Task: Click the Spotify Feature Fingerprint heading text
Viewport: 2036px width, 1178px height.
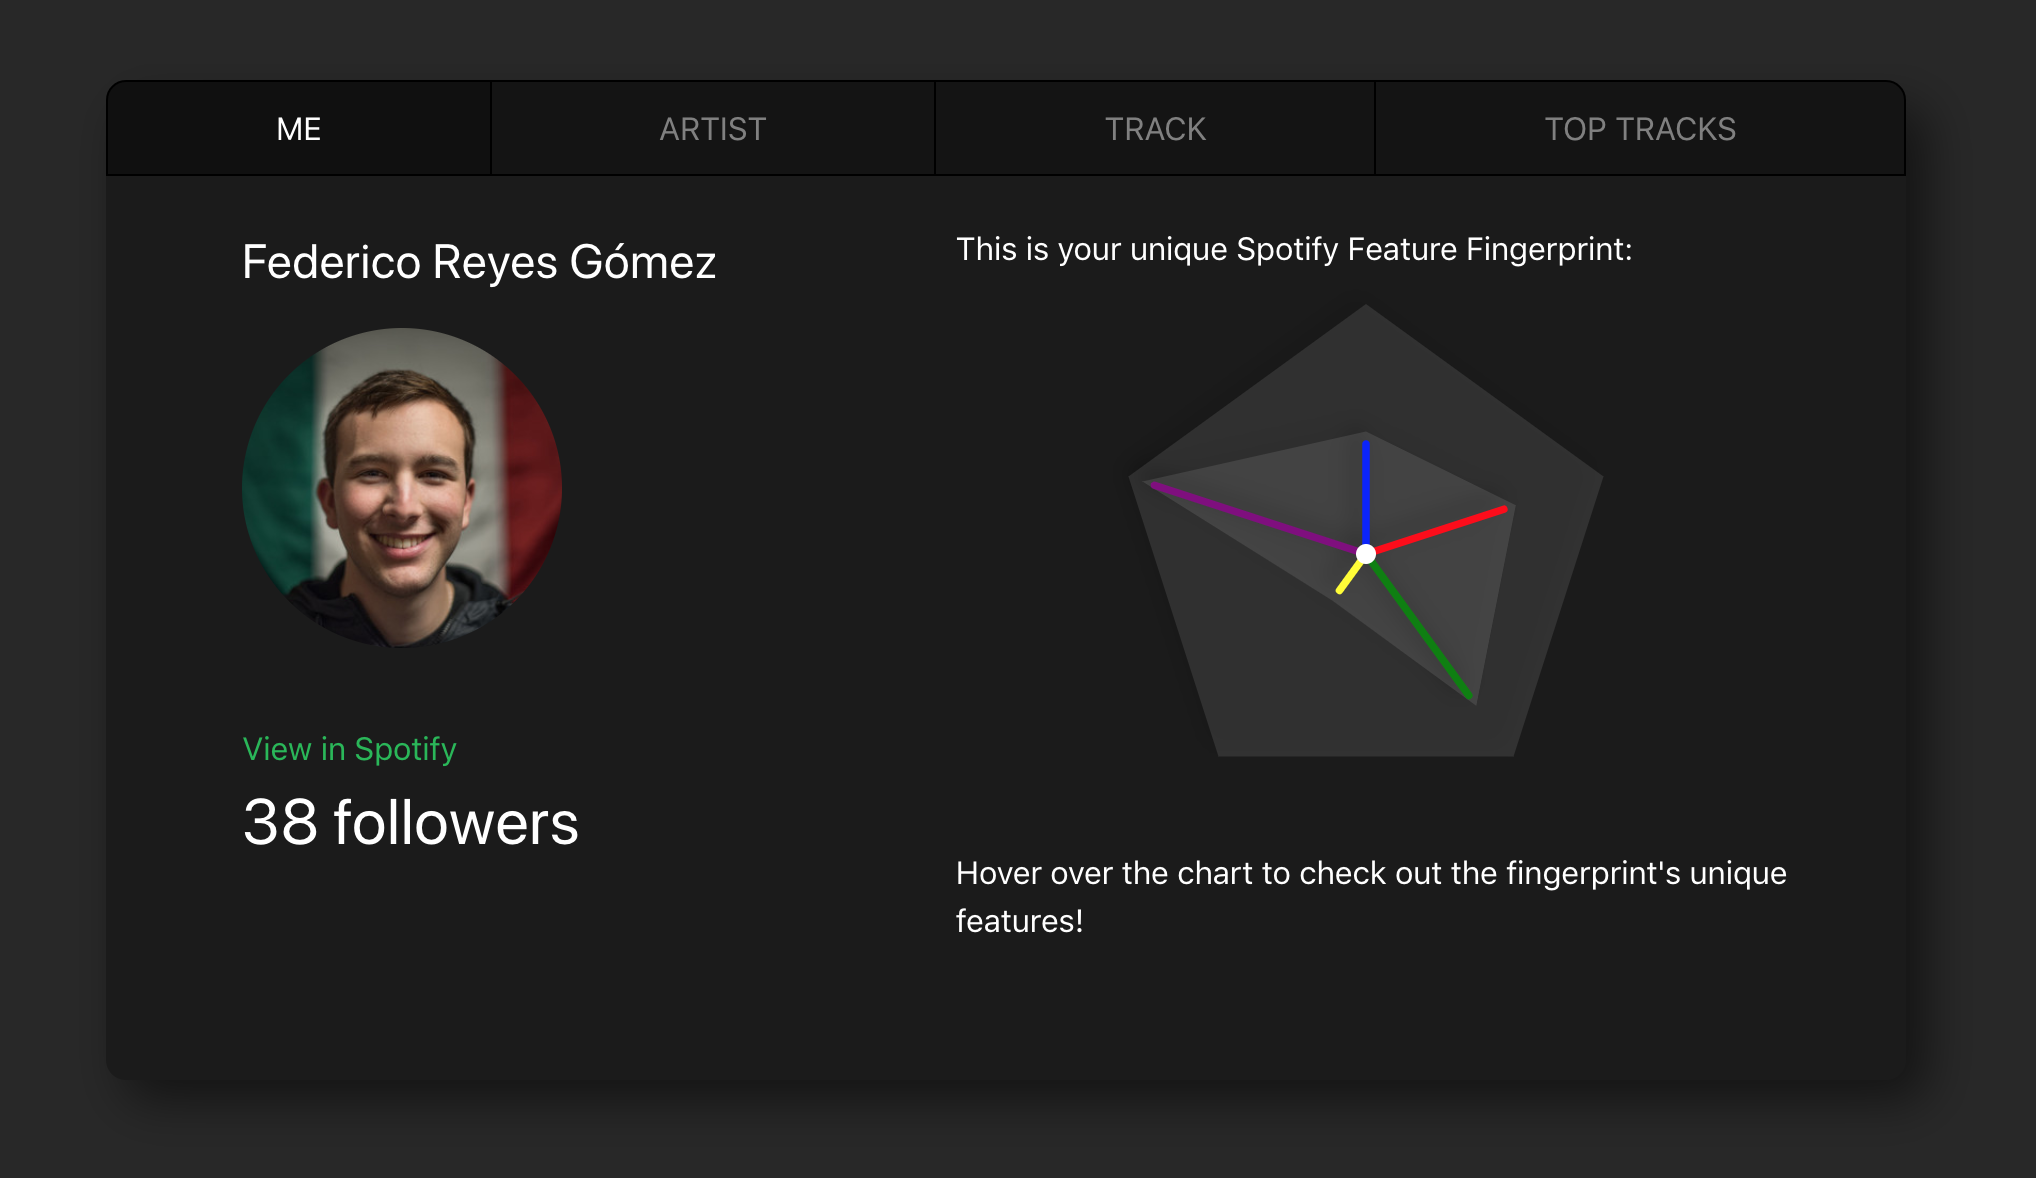Action: click(1294, 249)
